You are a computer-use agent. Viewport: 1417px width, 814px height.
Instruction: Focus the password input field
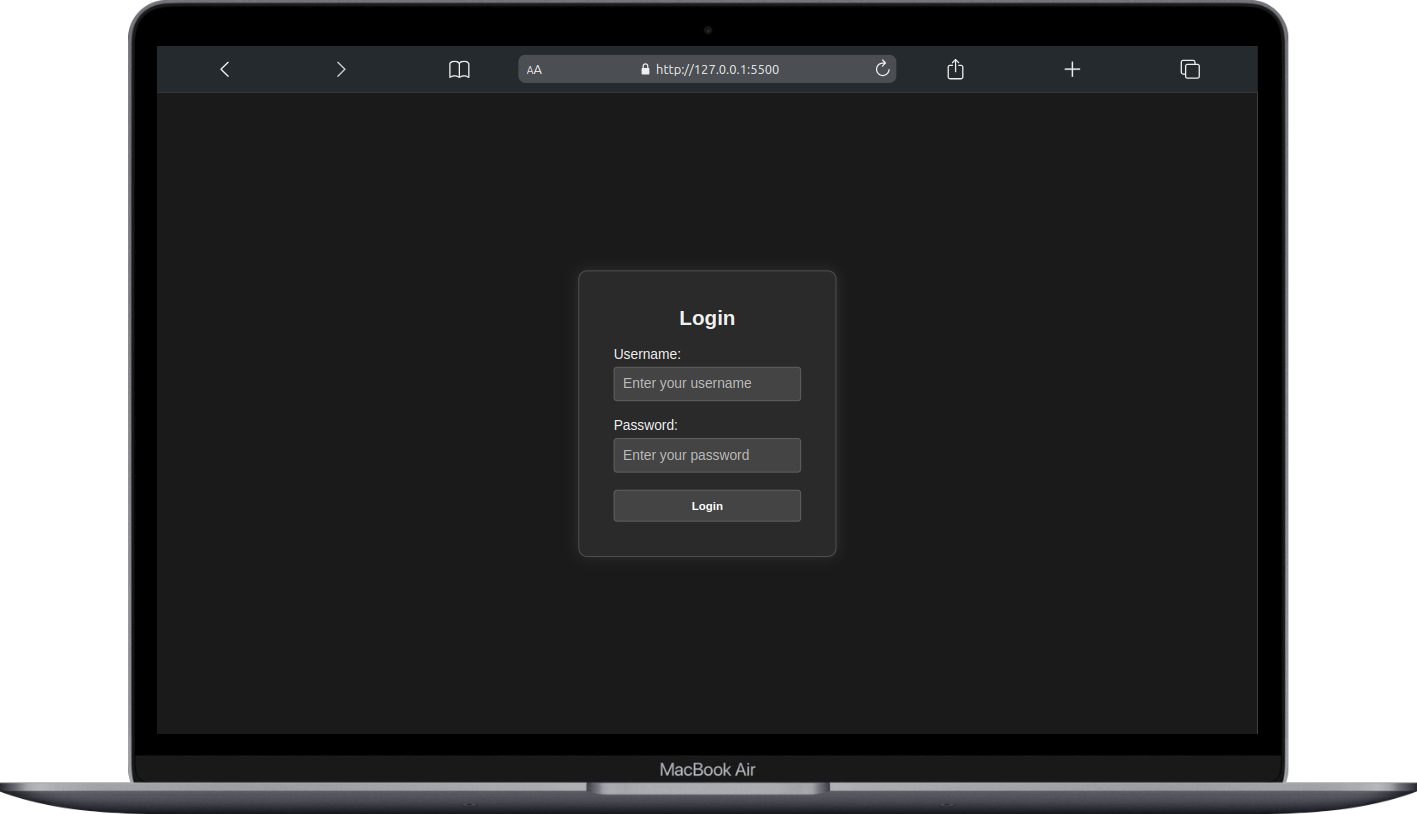pos(707,455)
